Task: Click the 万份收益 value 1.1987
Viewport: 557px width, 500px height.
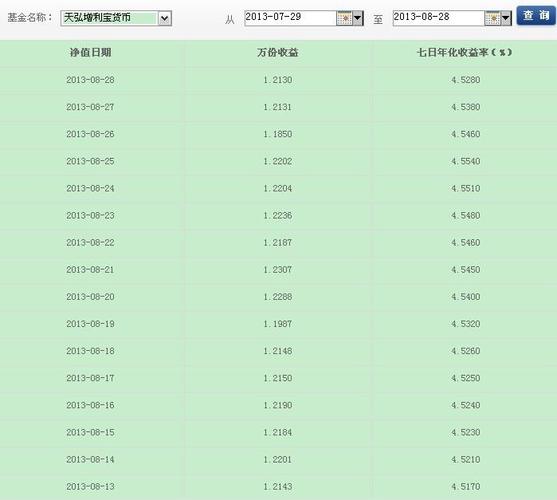Action: click(278, 324)
